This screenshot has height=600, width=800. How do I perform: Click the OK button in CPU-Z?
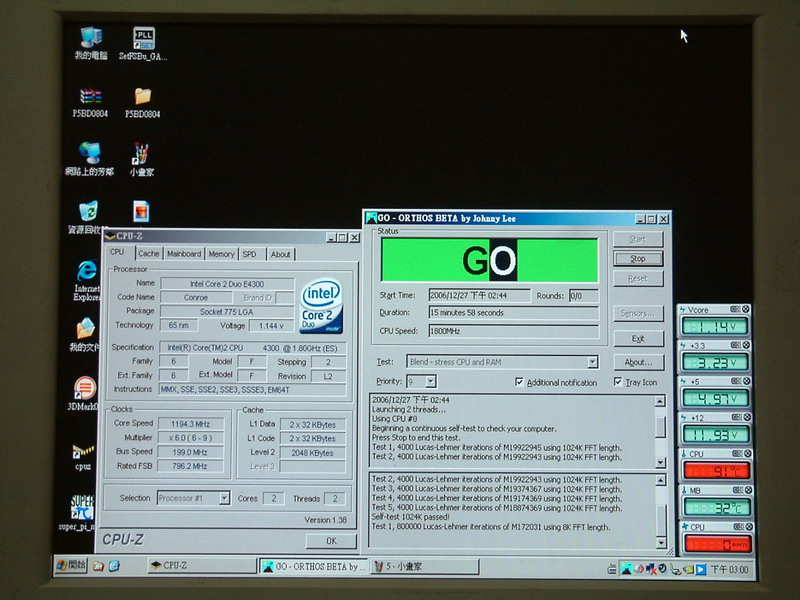click(x=331, y=541)
